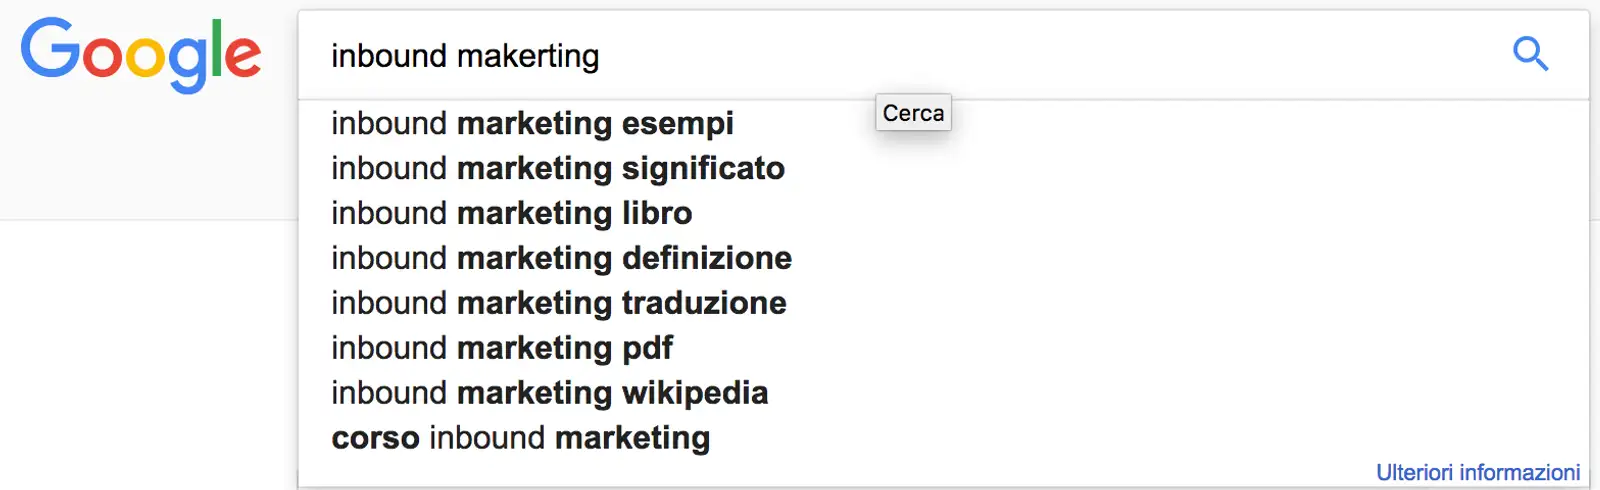Image resolution: width=1600 pixels, height=490 pixels.
Task: Choose the "inbound marketing significato" suggestion
Action: [557, 168]
